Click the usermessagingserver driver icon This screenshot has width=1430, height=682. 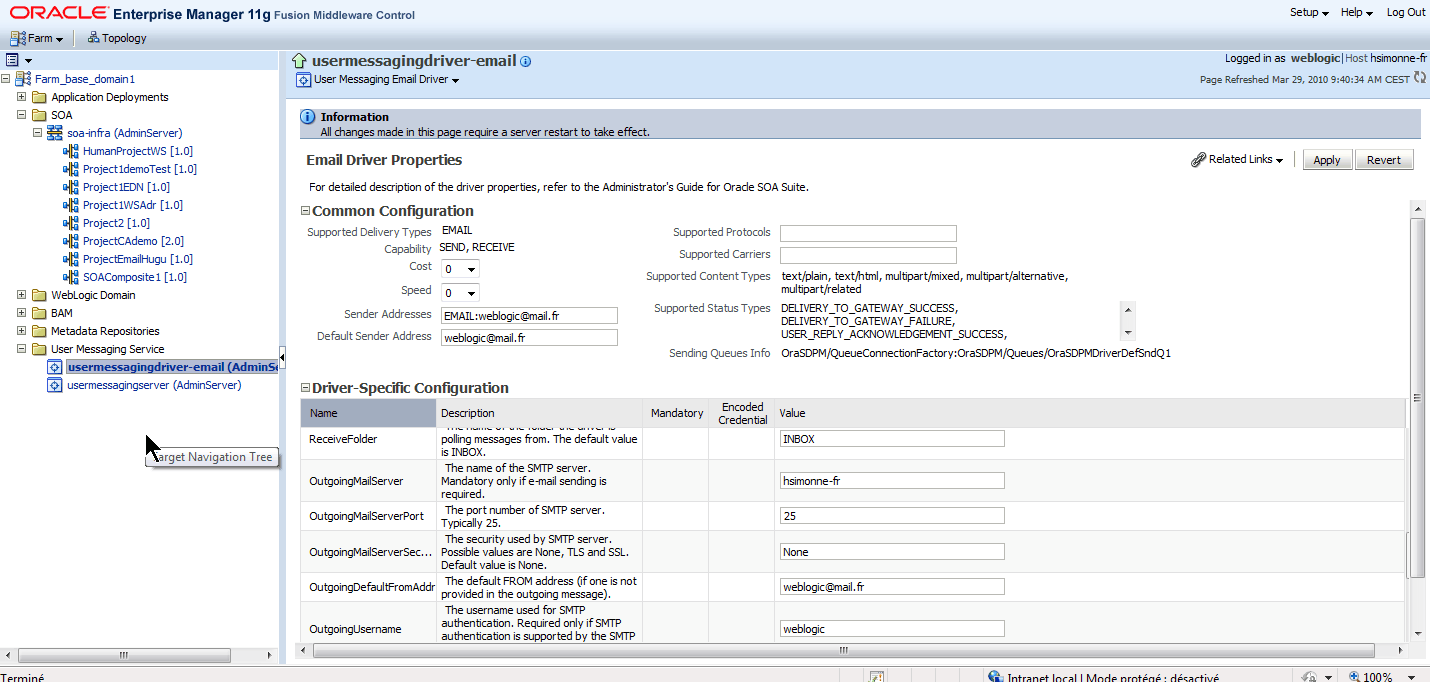[x=55, y=385]
